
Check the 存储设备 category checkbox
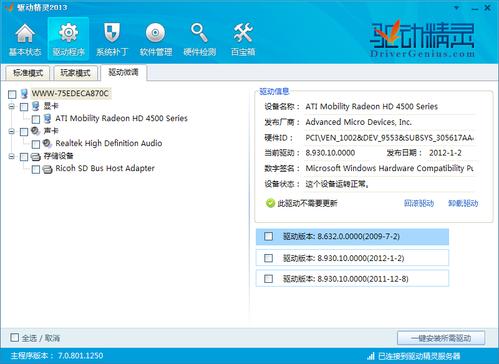pyautogui.click(x=24, y=157)
